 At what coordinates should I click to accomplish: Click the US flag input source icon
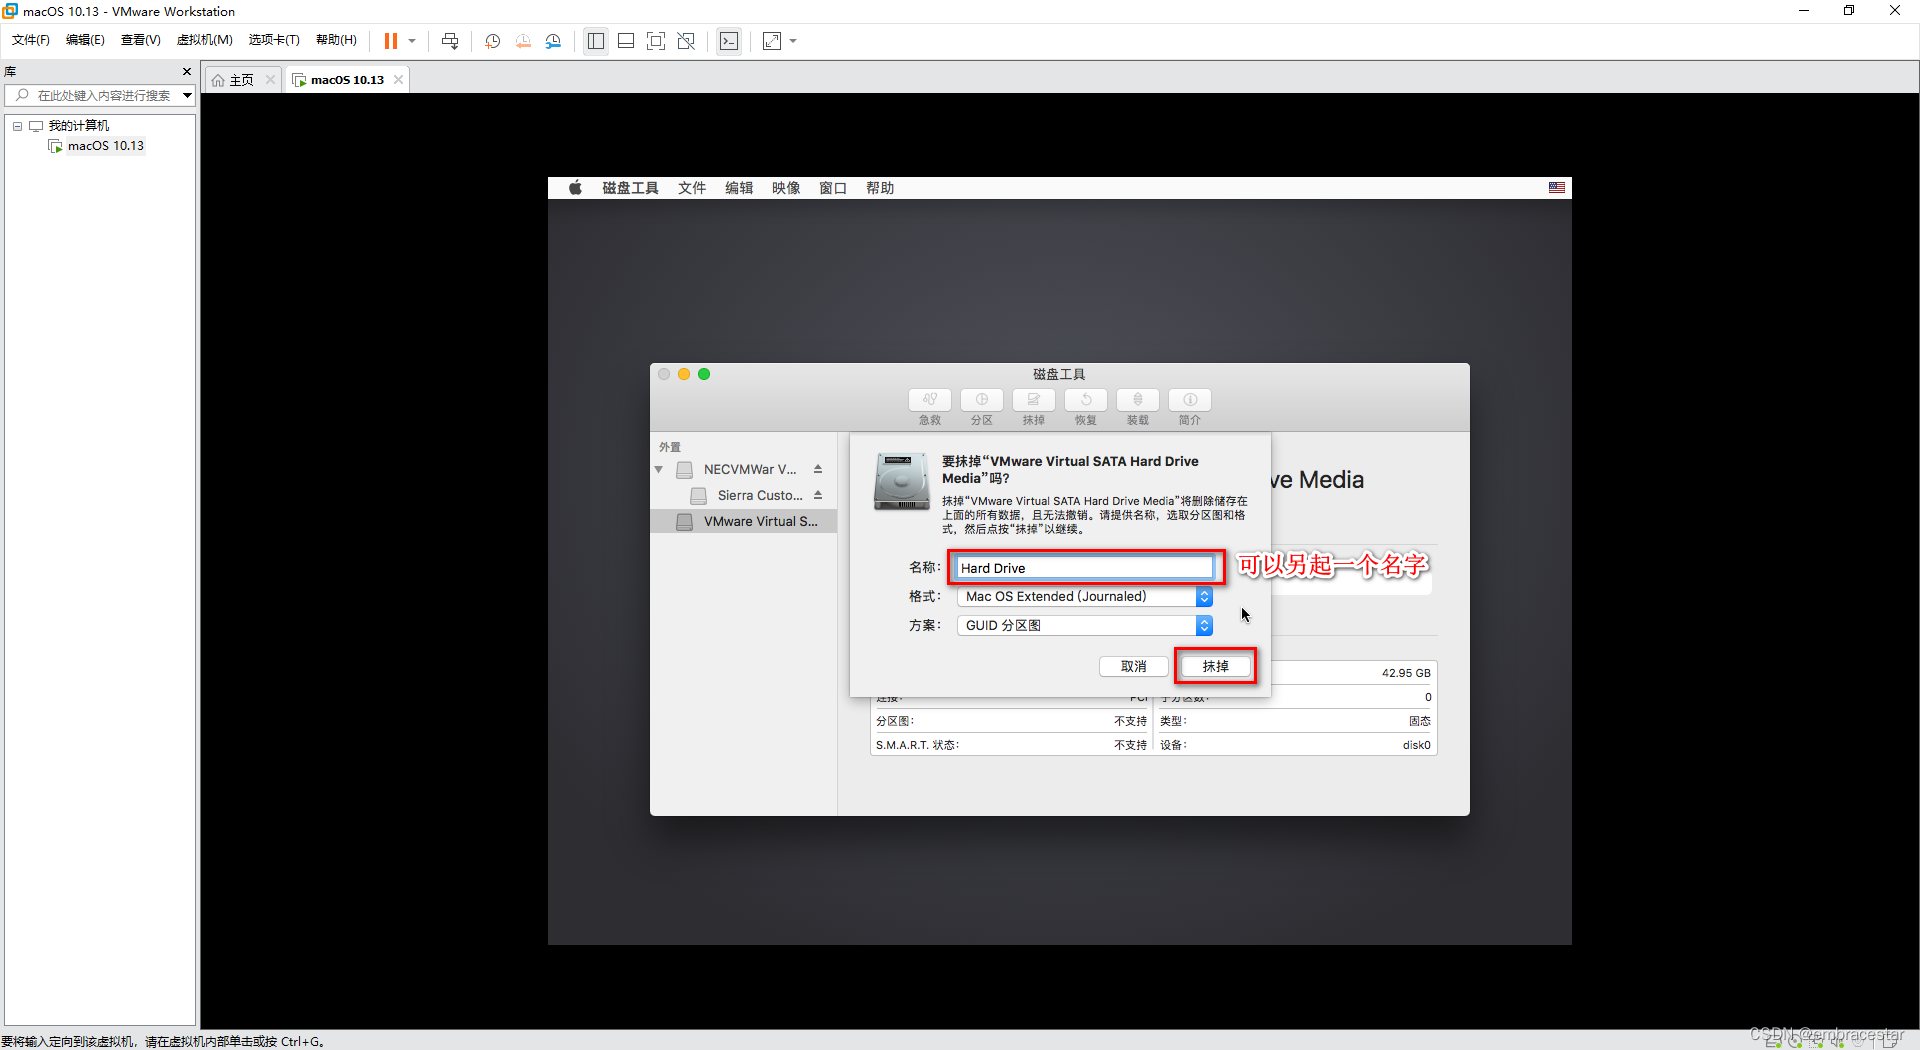pos(1557,188)
